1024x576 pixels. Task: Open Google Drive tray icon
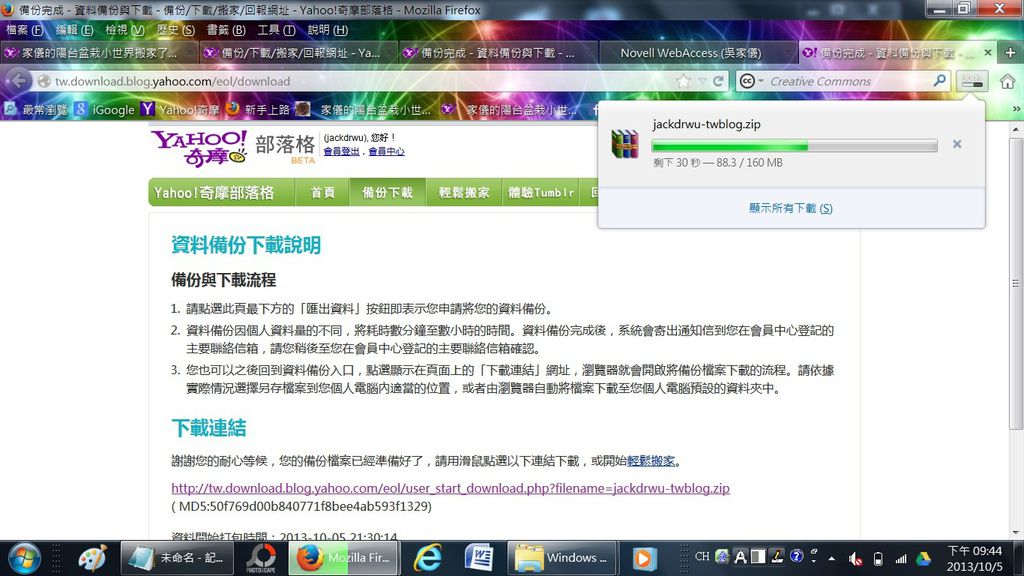pyautogui.click(x=923, y=558)
